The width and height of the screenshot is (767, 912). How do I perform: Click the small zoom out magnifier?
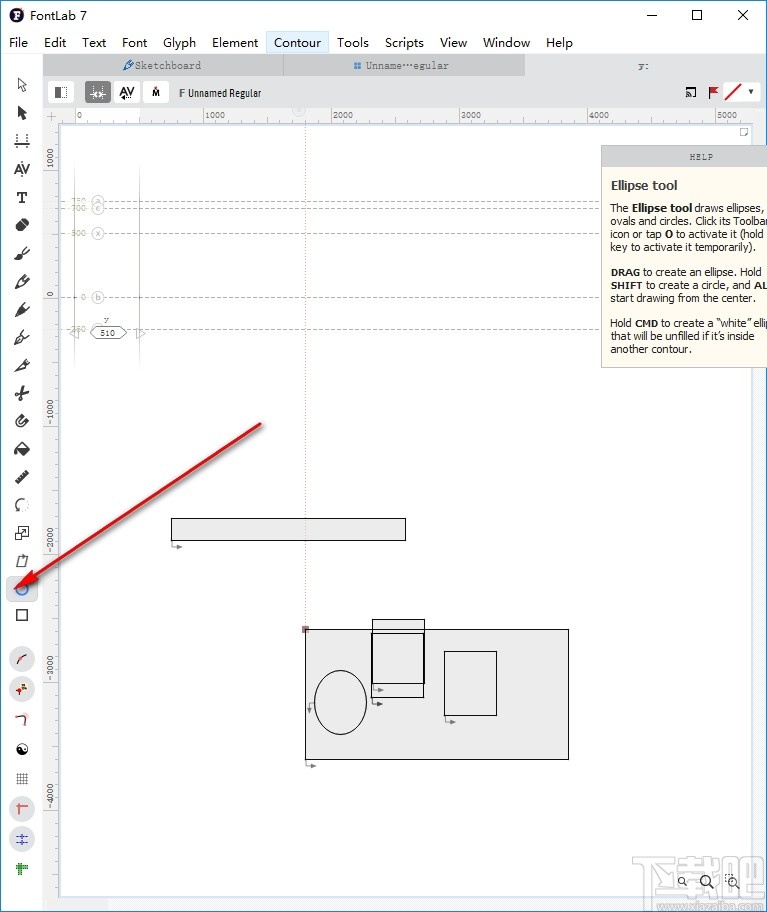tap(682, 881)
